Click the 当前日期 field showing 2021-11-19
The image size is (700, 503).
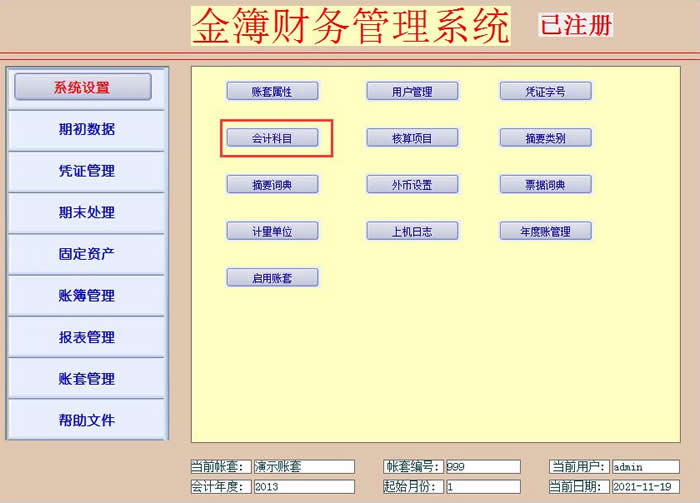(646, 486)
